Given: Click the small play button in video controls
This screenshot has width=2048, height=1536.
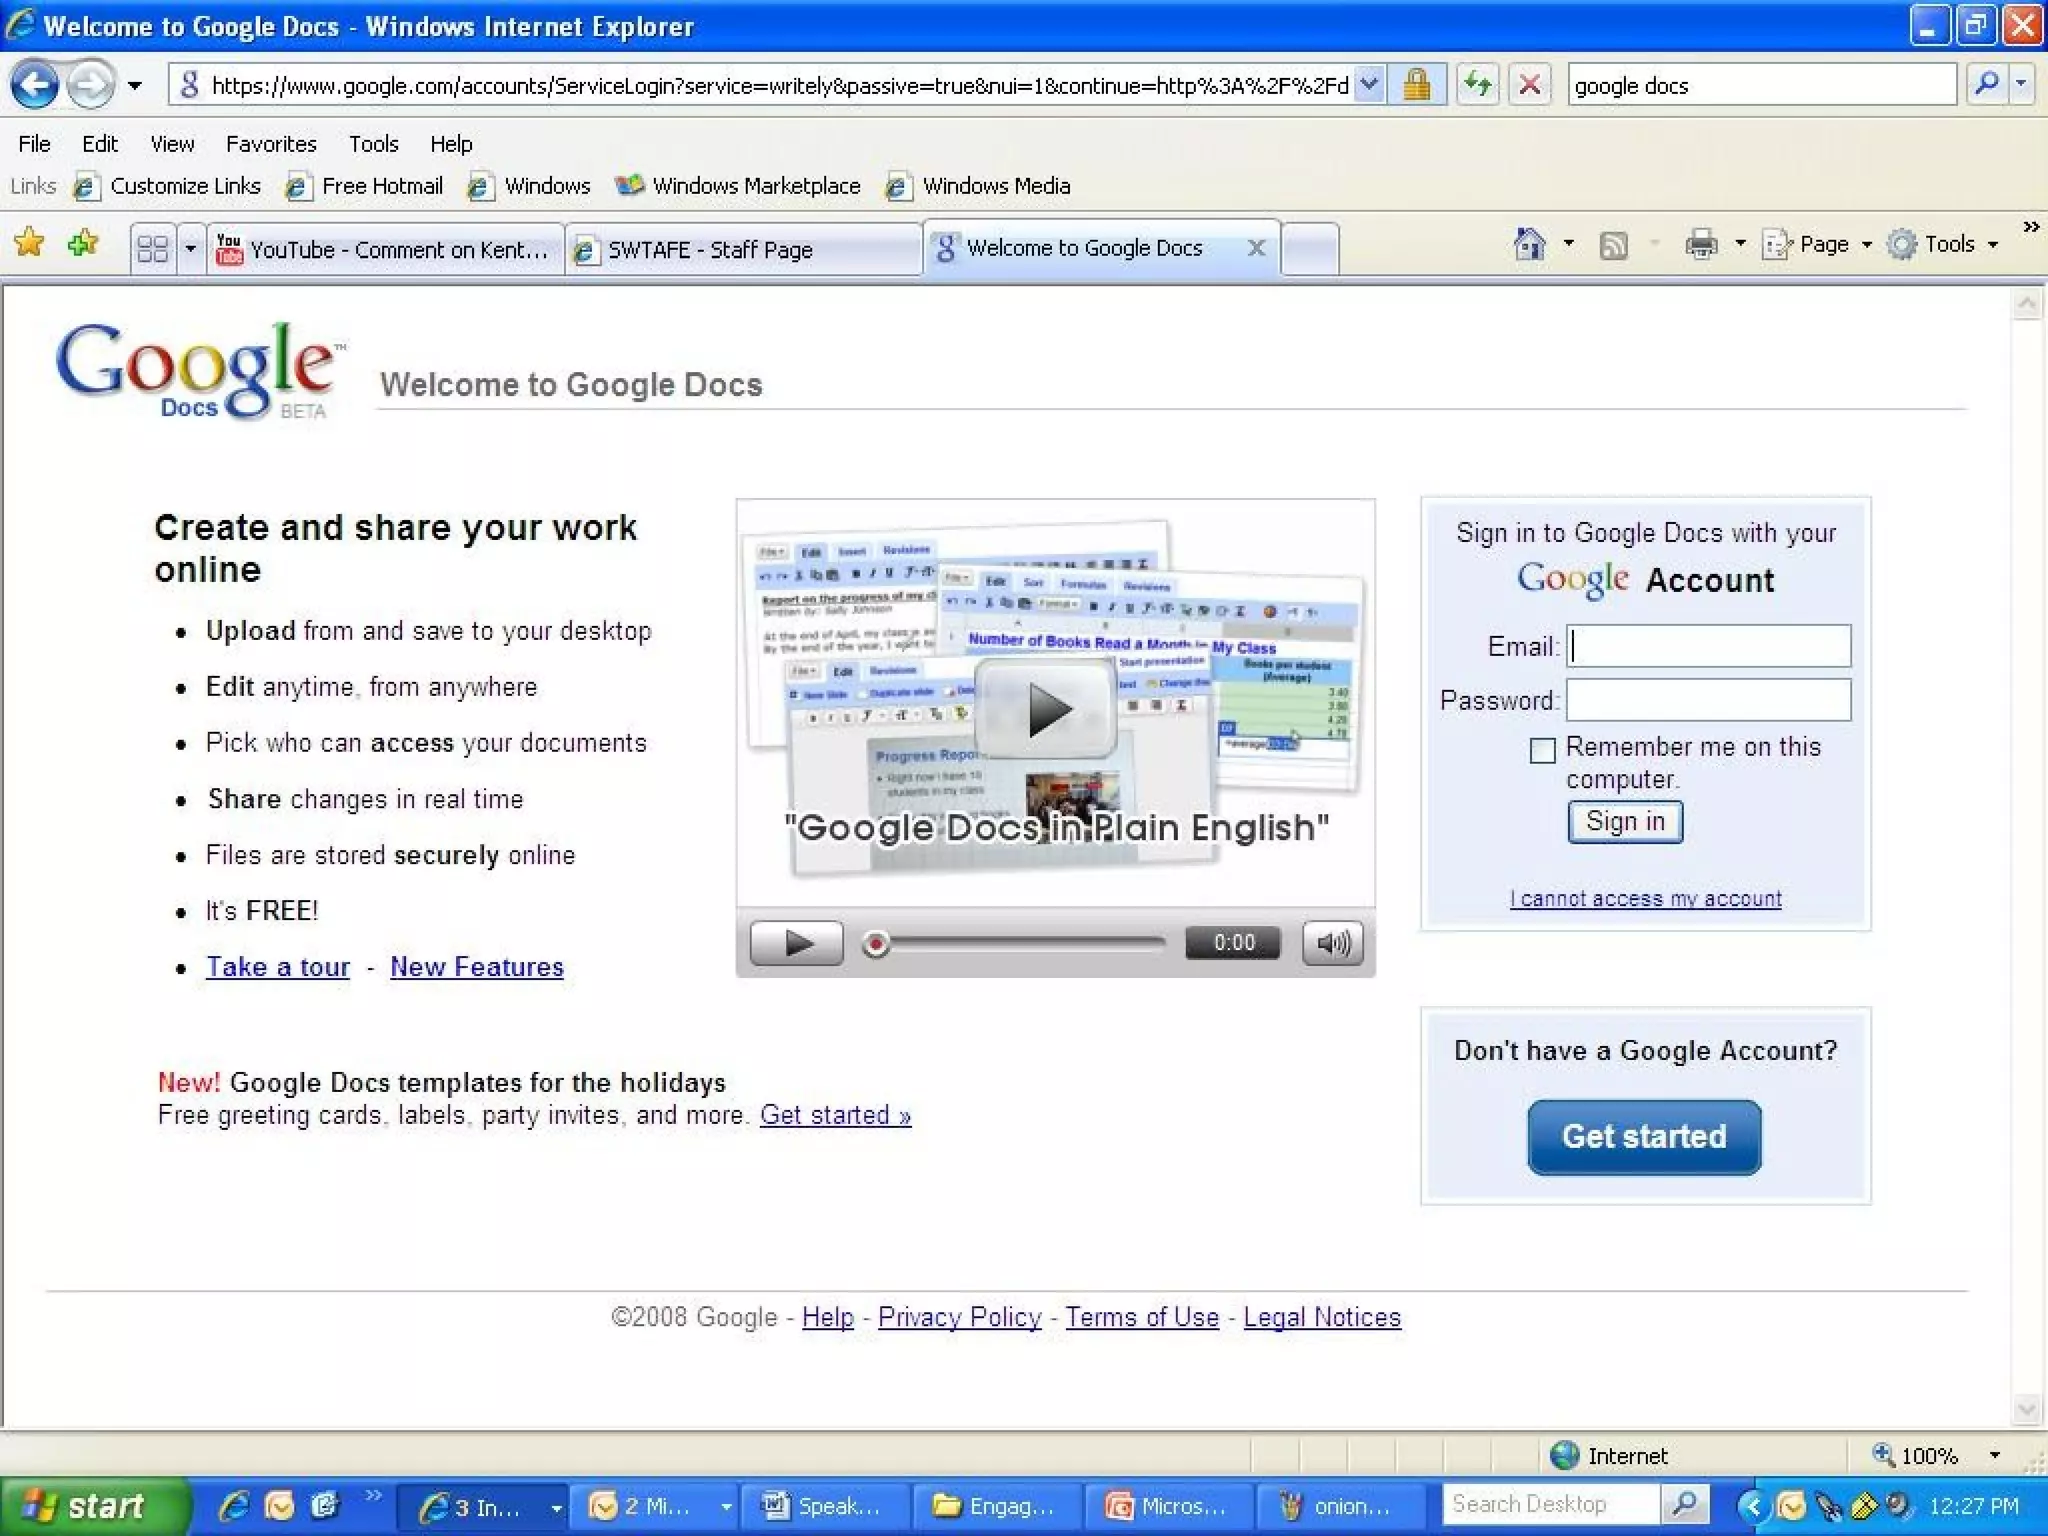Looking at the screenshot, I should click(x=796, y=943).
